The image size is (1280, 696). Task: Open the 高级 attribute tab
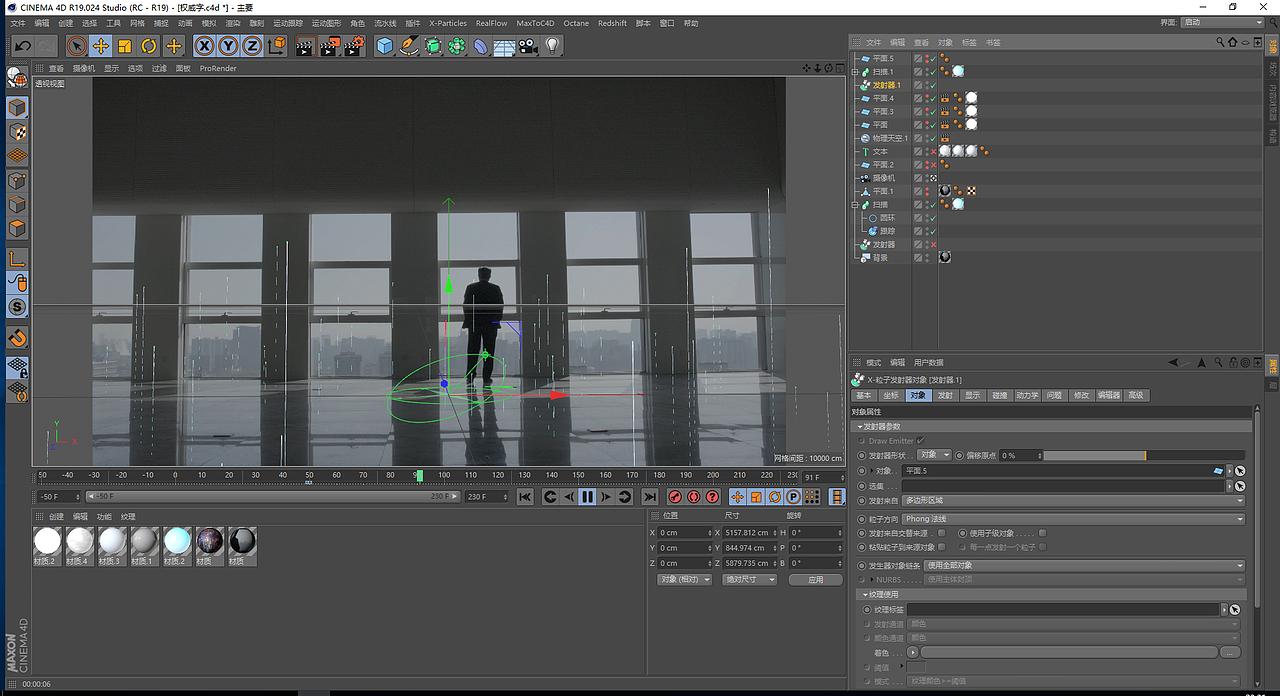(x=1135, y=395)
